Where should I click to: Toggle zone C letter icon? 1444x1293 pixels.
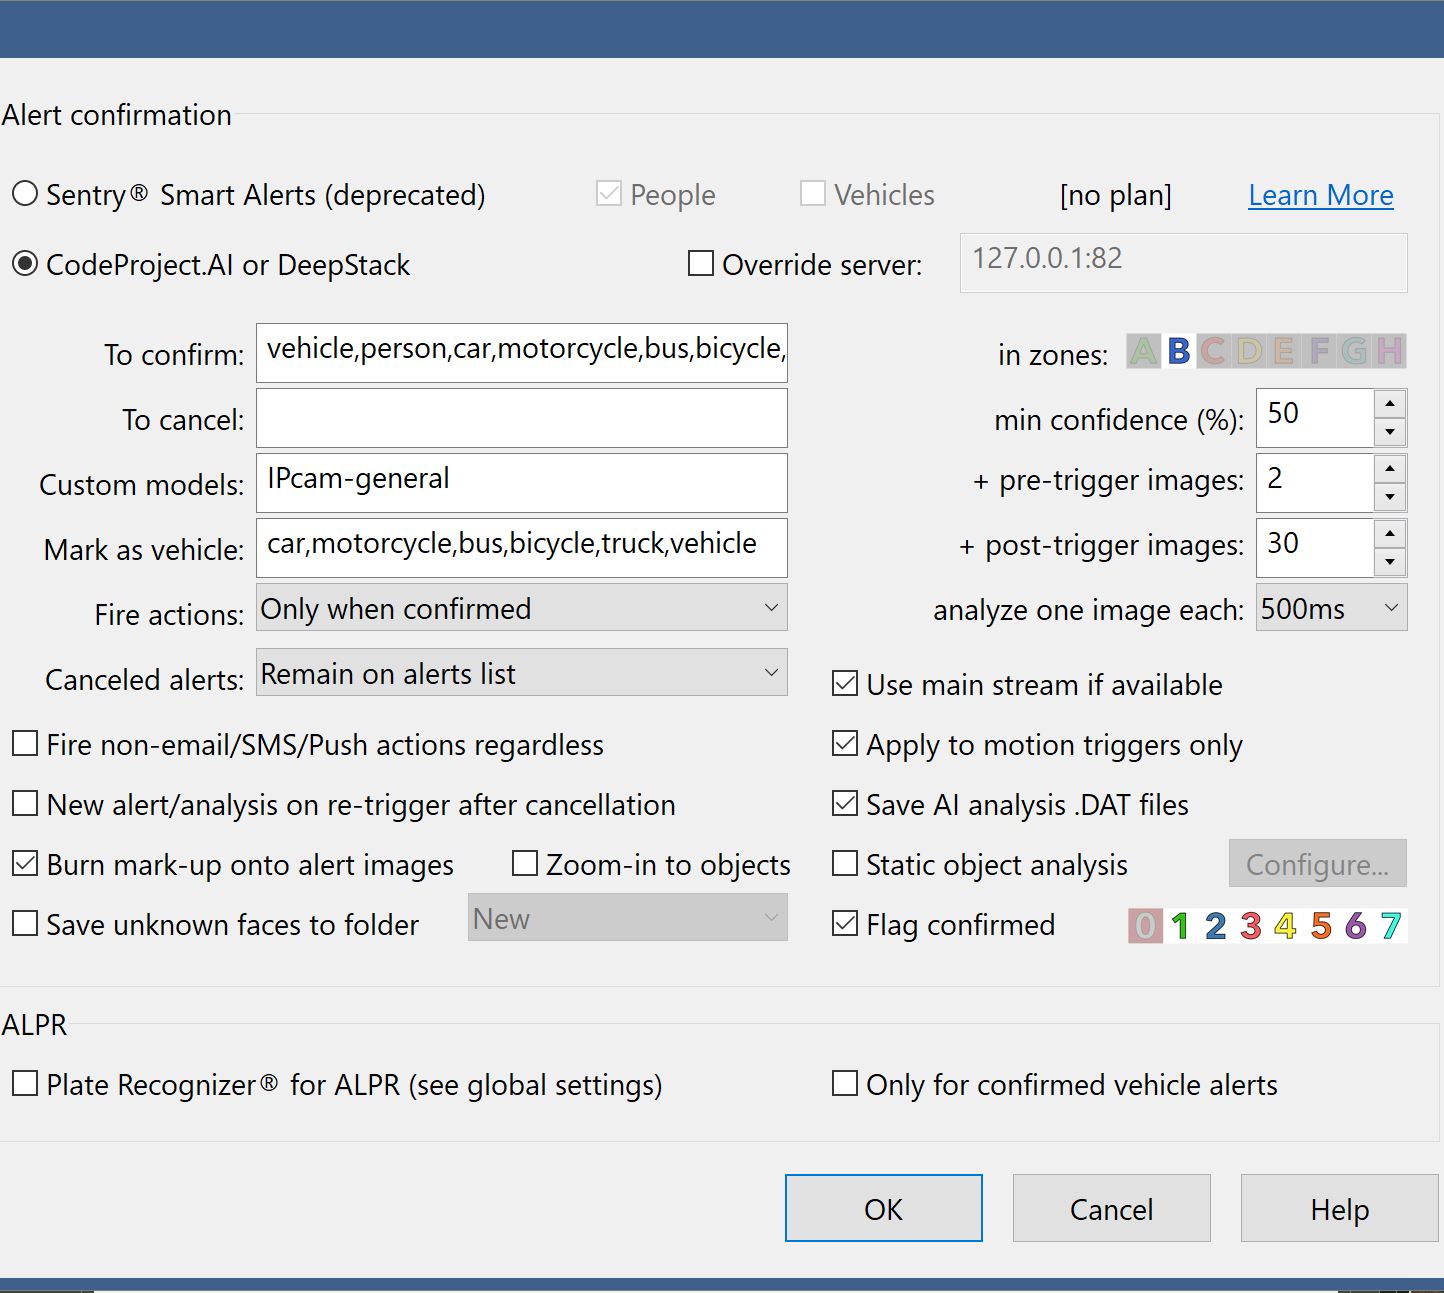tap(1214, 352)
